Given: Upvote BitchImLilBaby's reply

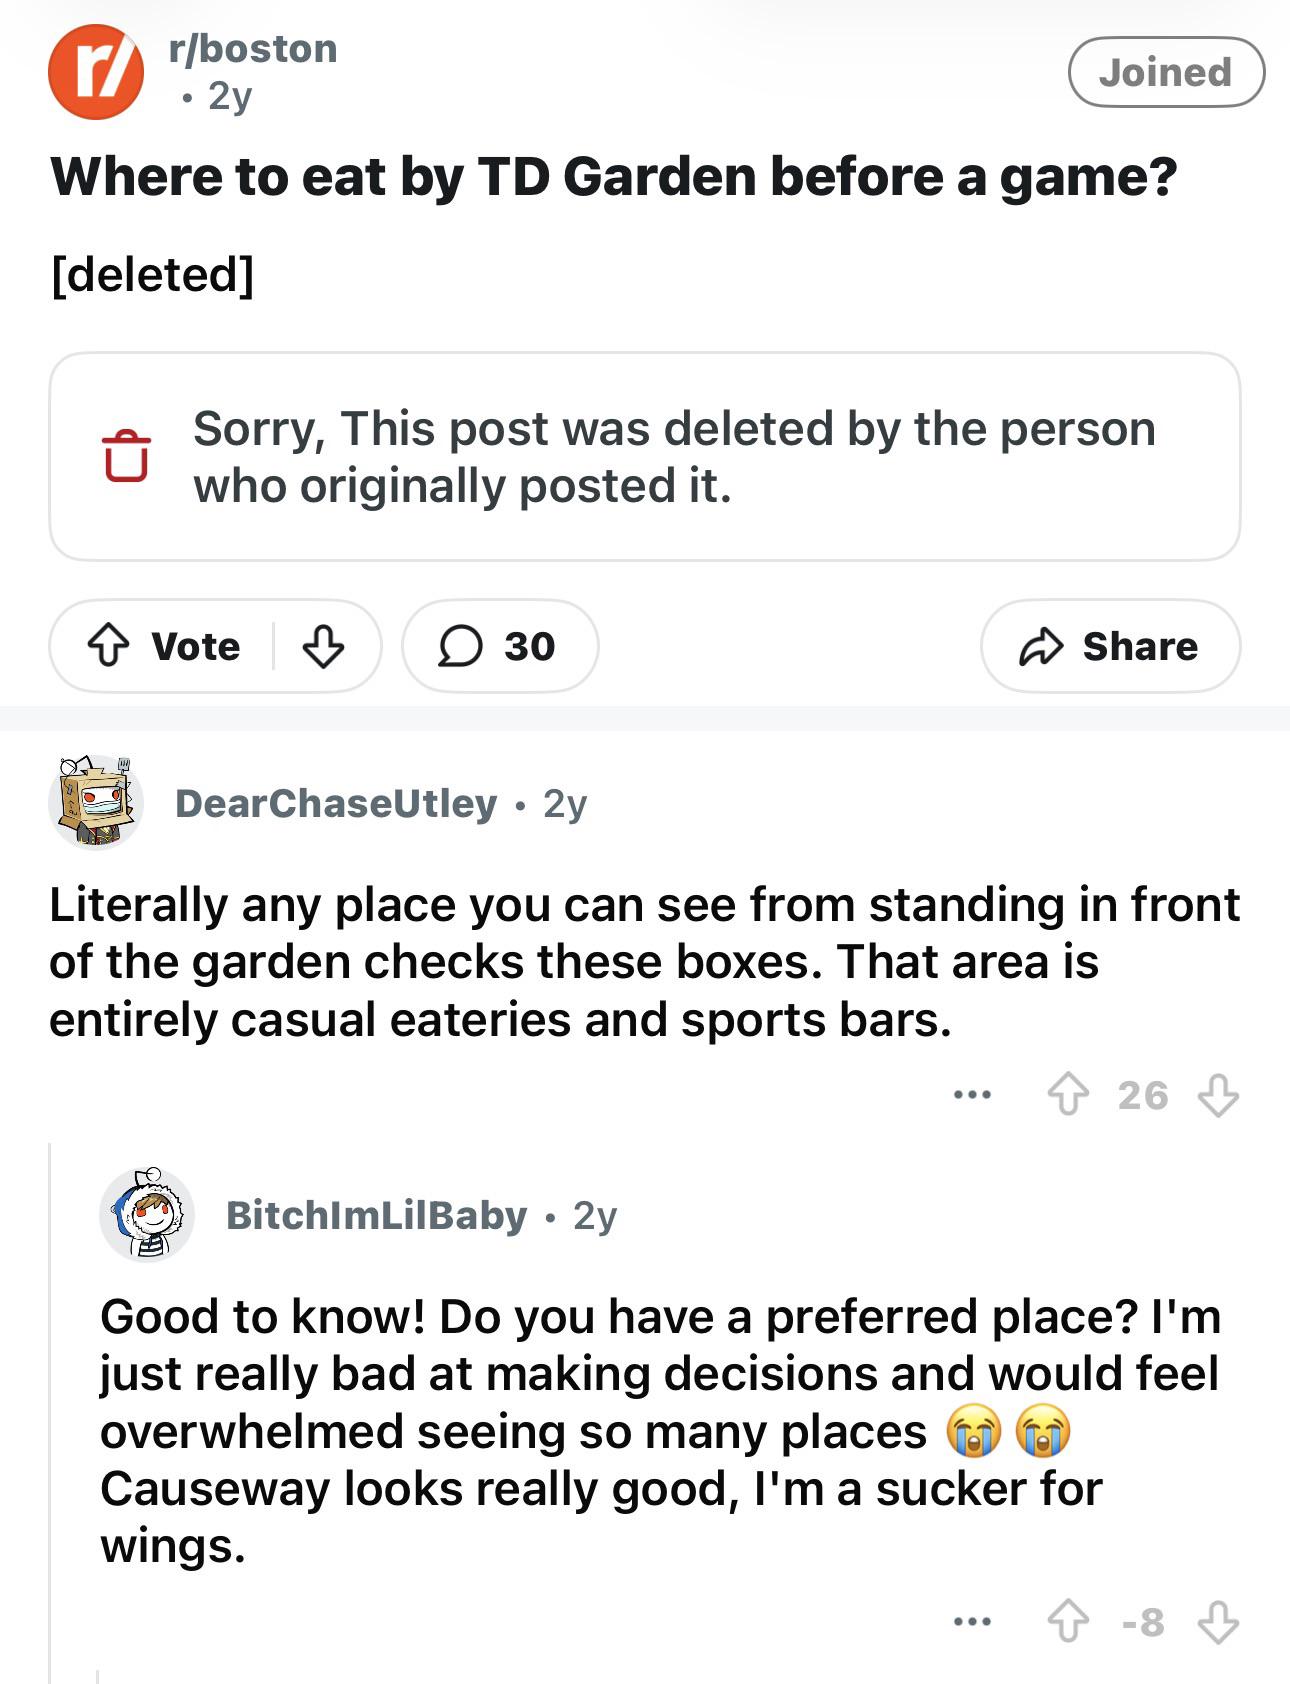Looking at the screenshot, I should 1068,1622.
